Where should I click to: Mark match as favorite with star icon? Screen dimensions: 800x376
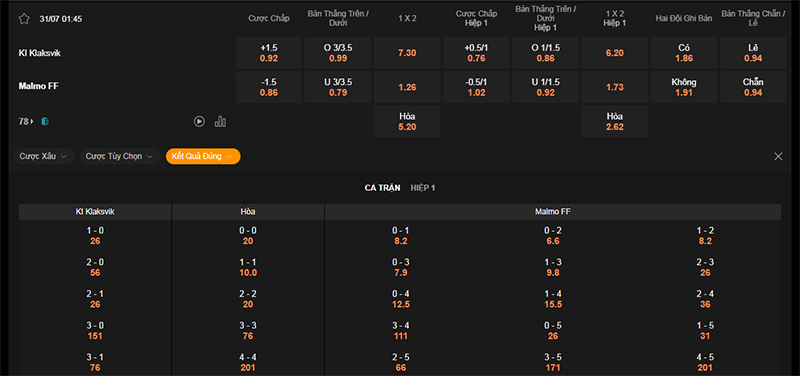24,19
